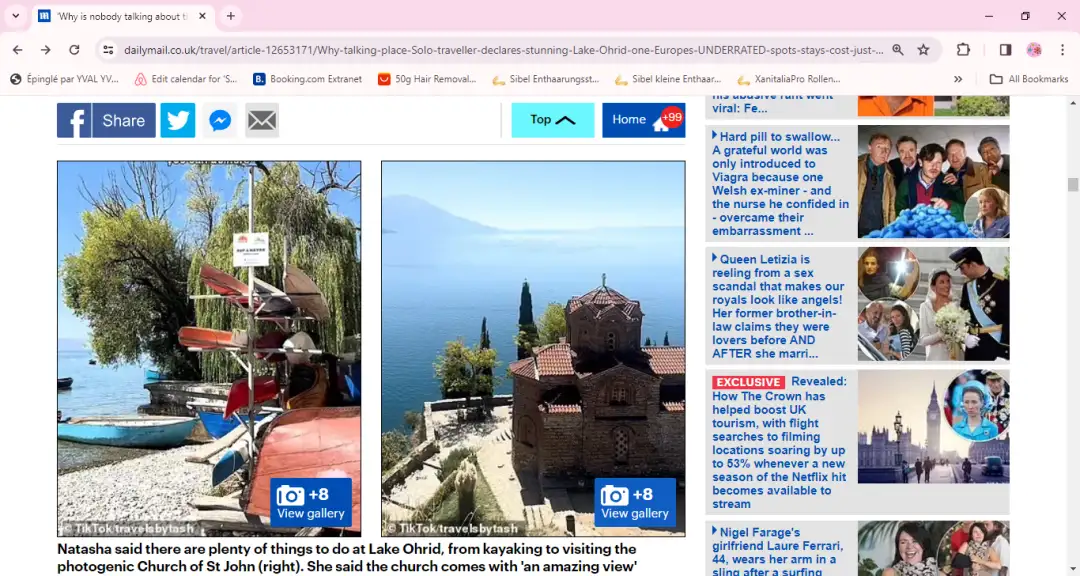Share article by email envelope icon
The image size is (1080, 576).
[262, 121]
